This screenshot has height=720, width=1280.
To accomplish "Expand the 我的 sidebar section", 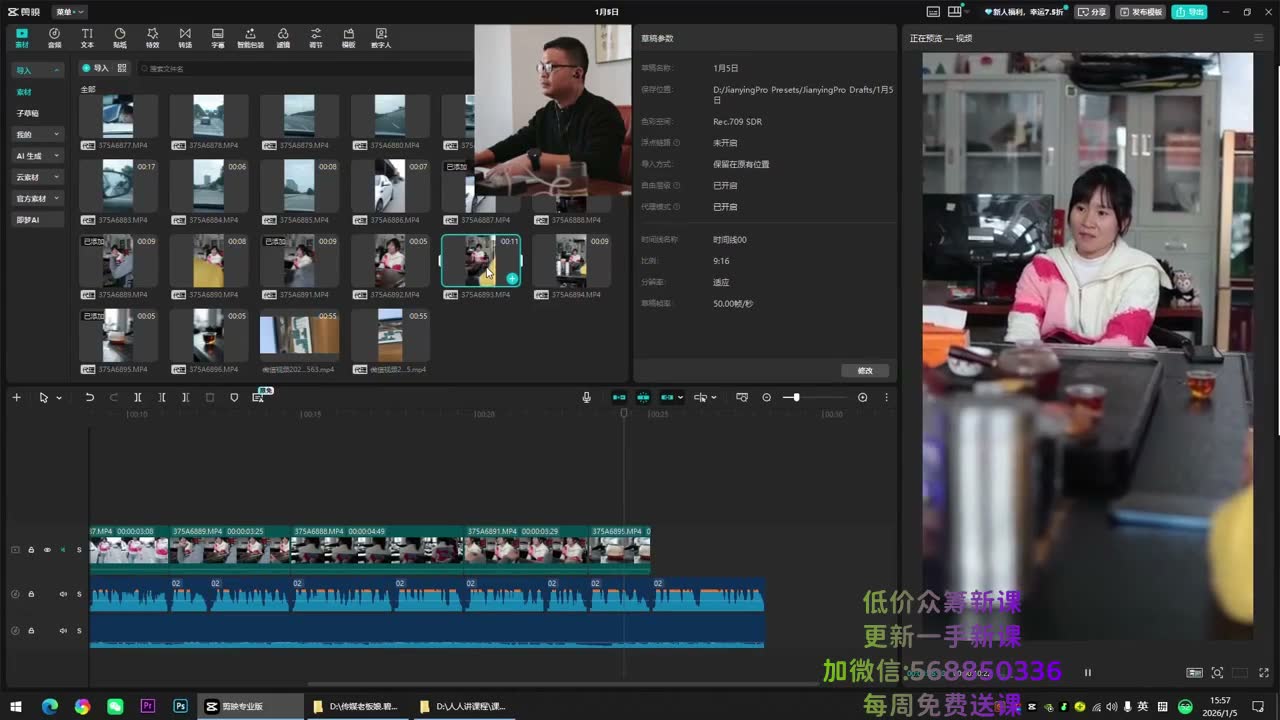I will pyautogui.click(x=38, y=134).
